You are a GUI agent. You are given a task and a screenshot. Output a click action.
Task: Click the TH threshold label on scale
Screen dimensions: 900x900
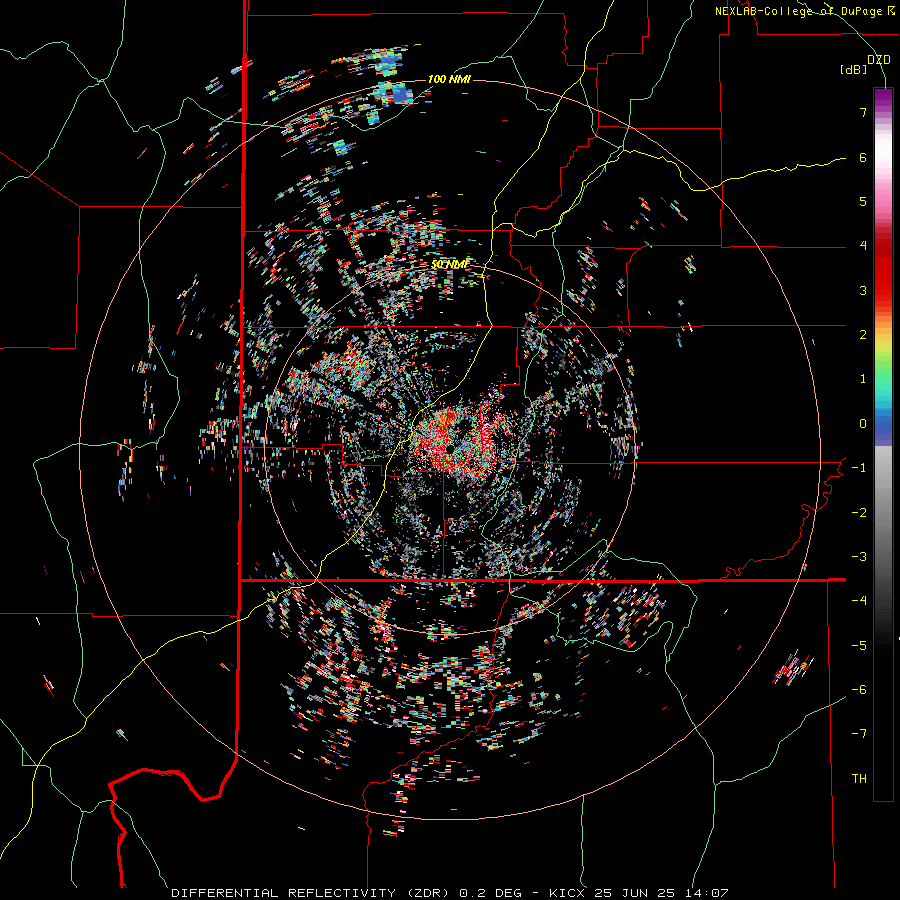[x=859, y=779]
